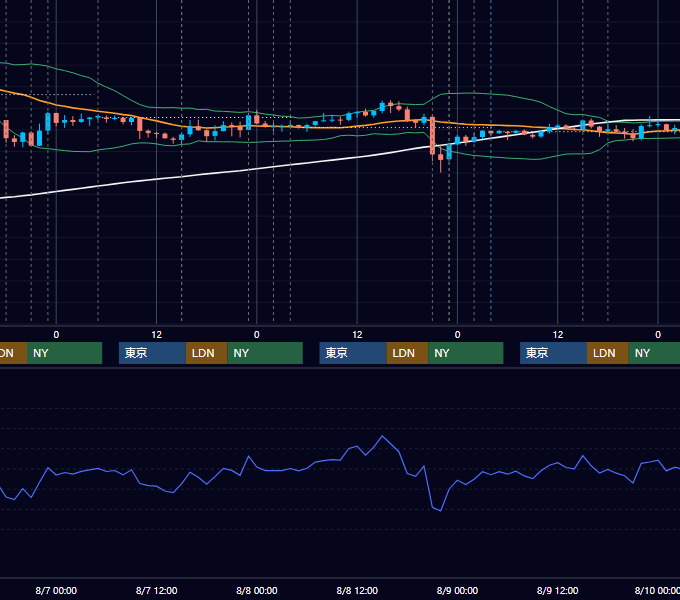
Task: Click the 8/8 00:00 date label
Action: [257, 590]
